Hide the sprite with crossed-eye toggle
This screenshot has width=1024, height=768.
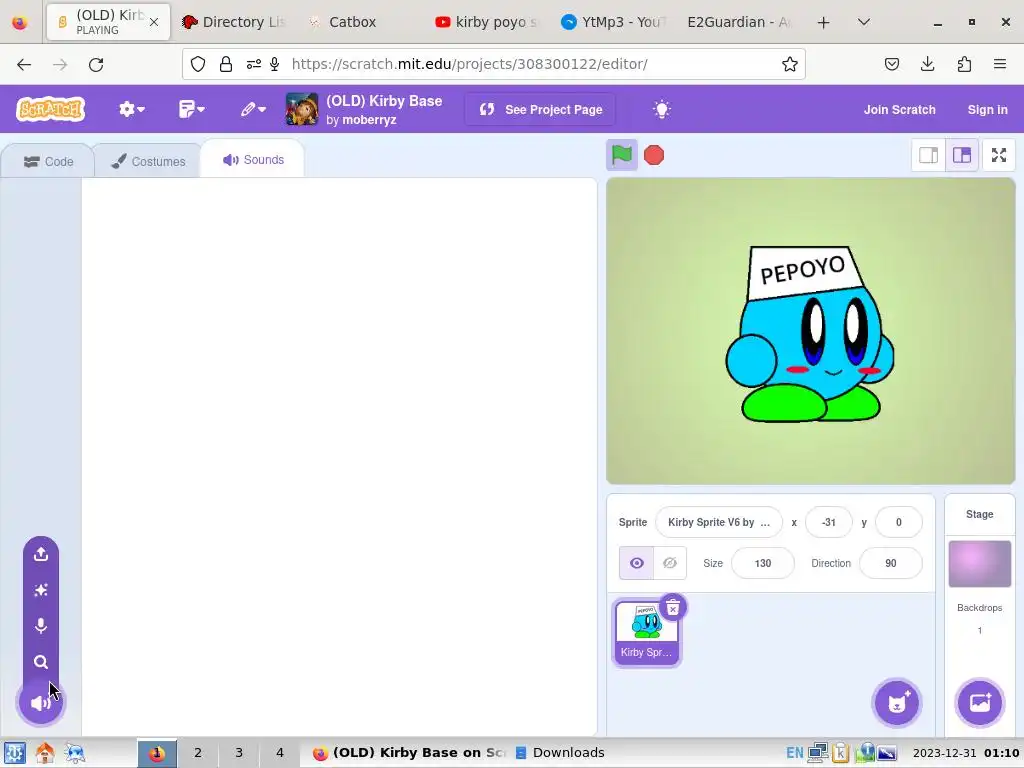[670, 563]
